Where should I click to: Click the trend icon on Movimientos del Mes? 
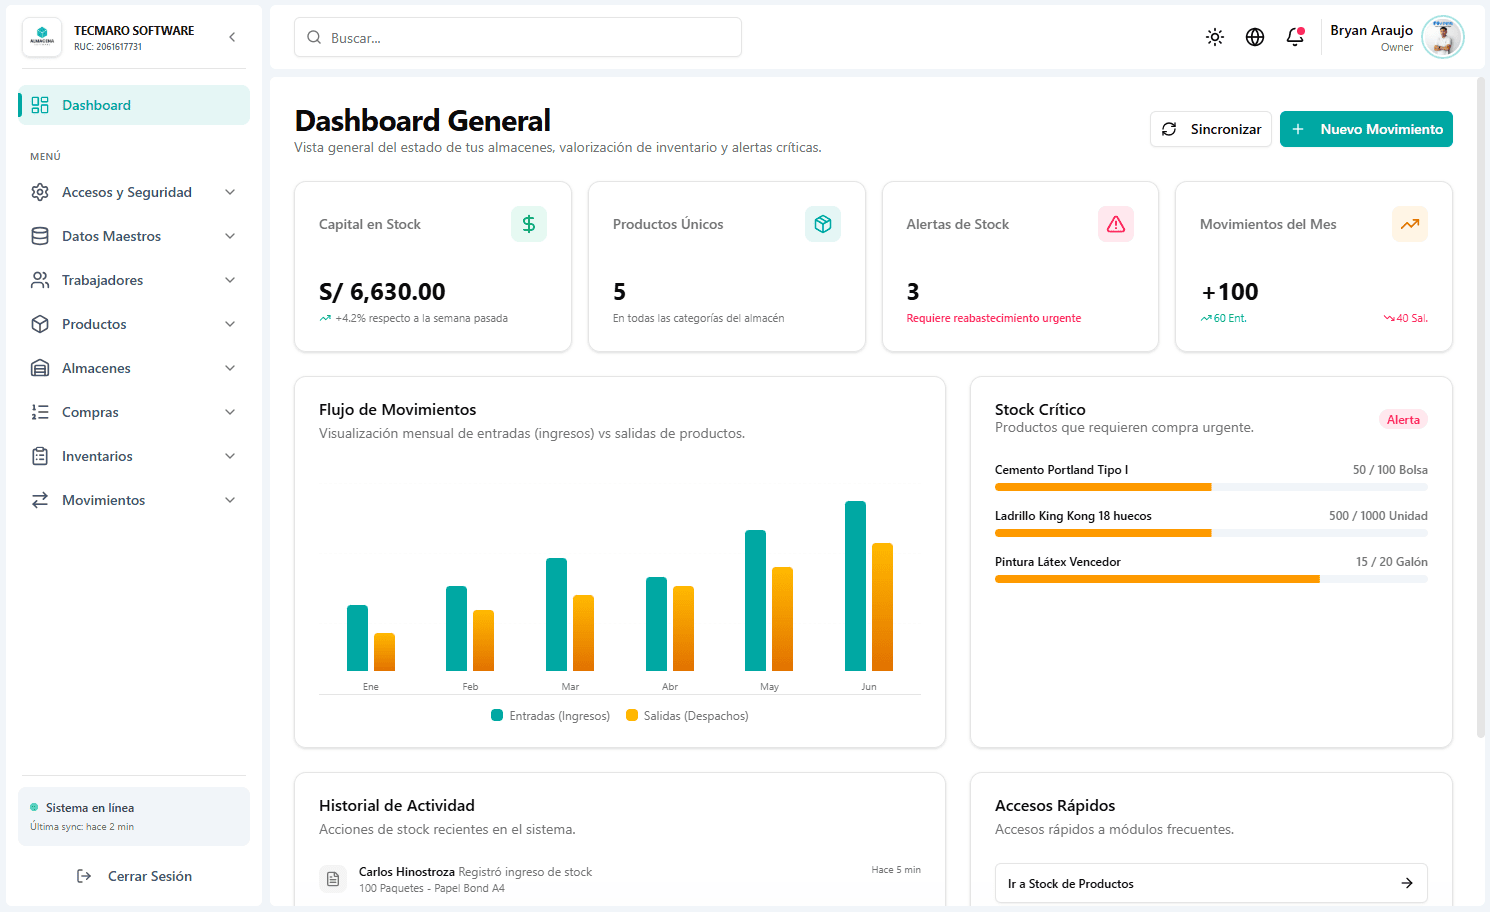tap(1410, 224)
